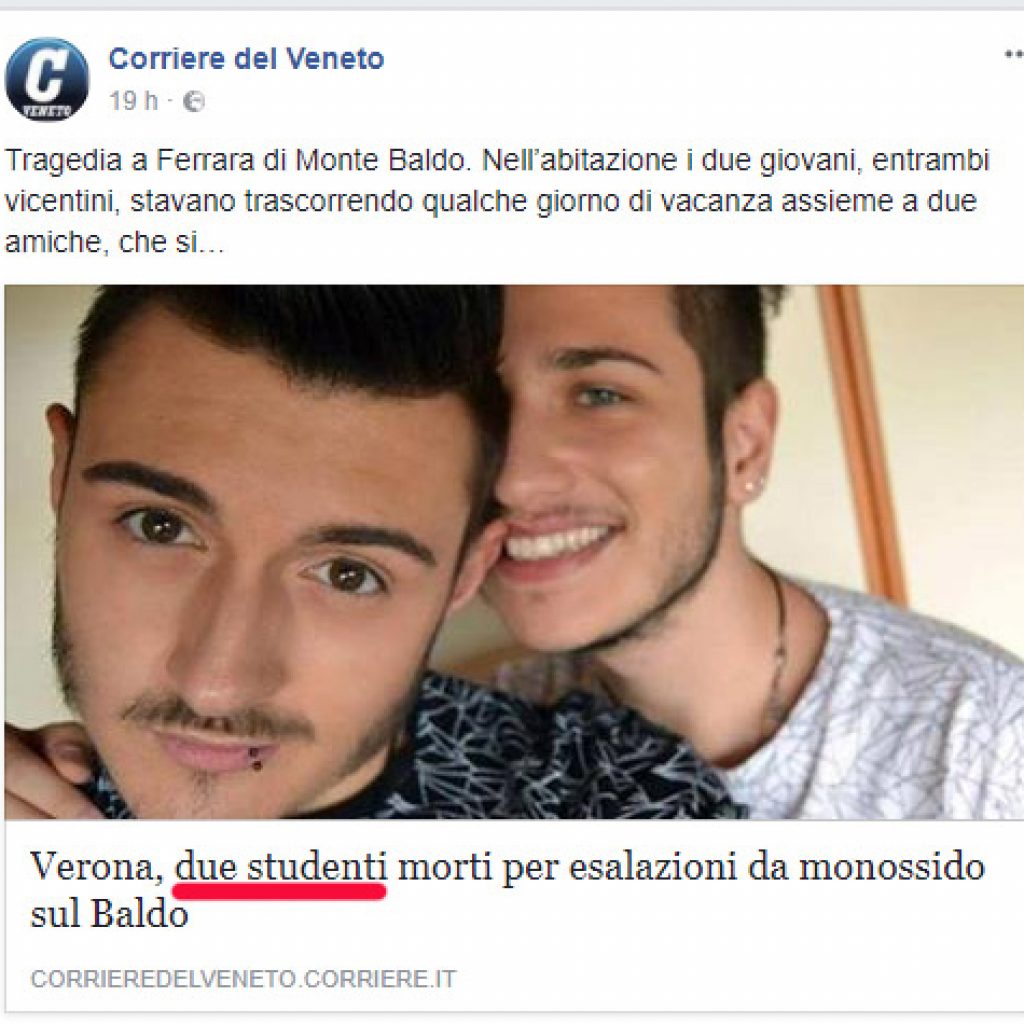The height and width of the screenshot is (1024, 1024).
Task: Expand truncated text at 'amiche, che si…'
Action: coord(114,242)
